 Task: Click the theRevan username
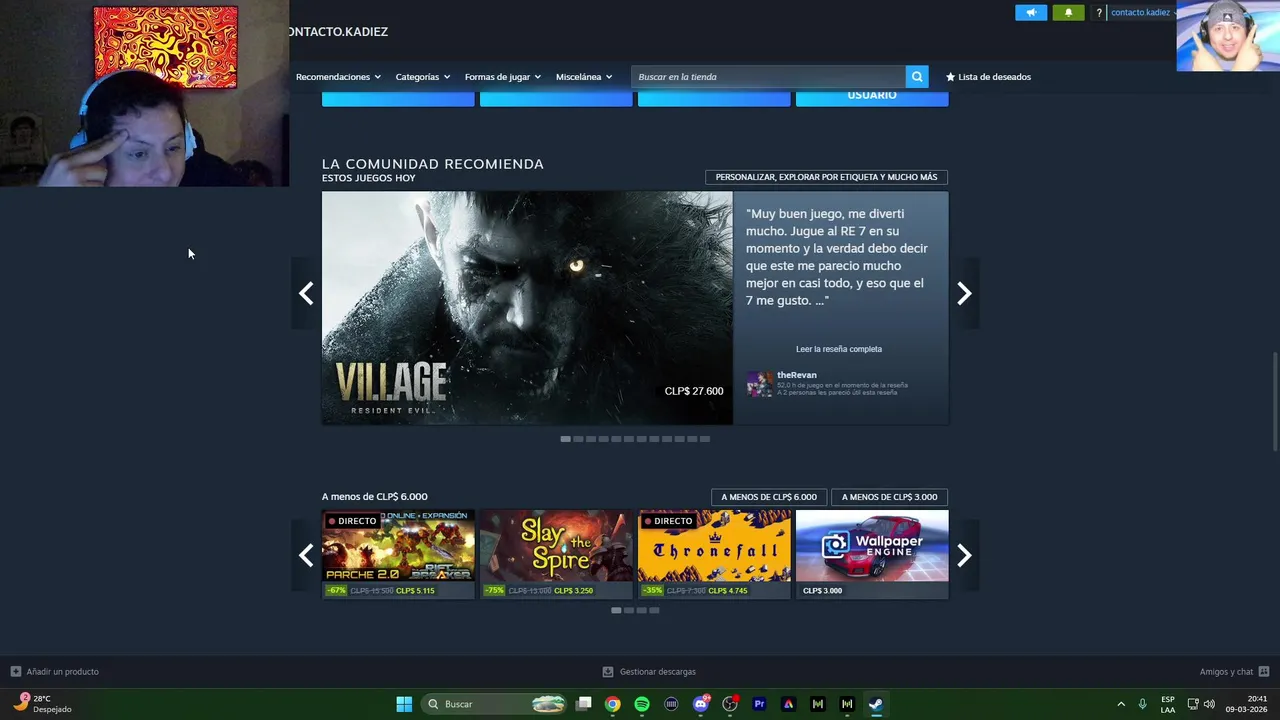(797, 375)
